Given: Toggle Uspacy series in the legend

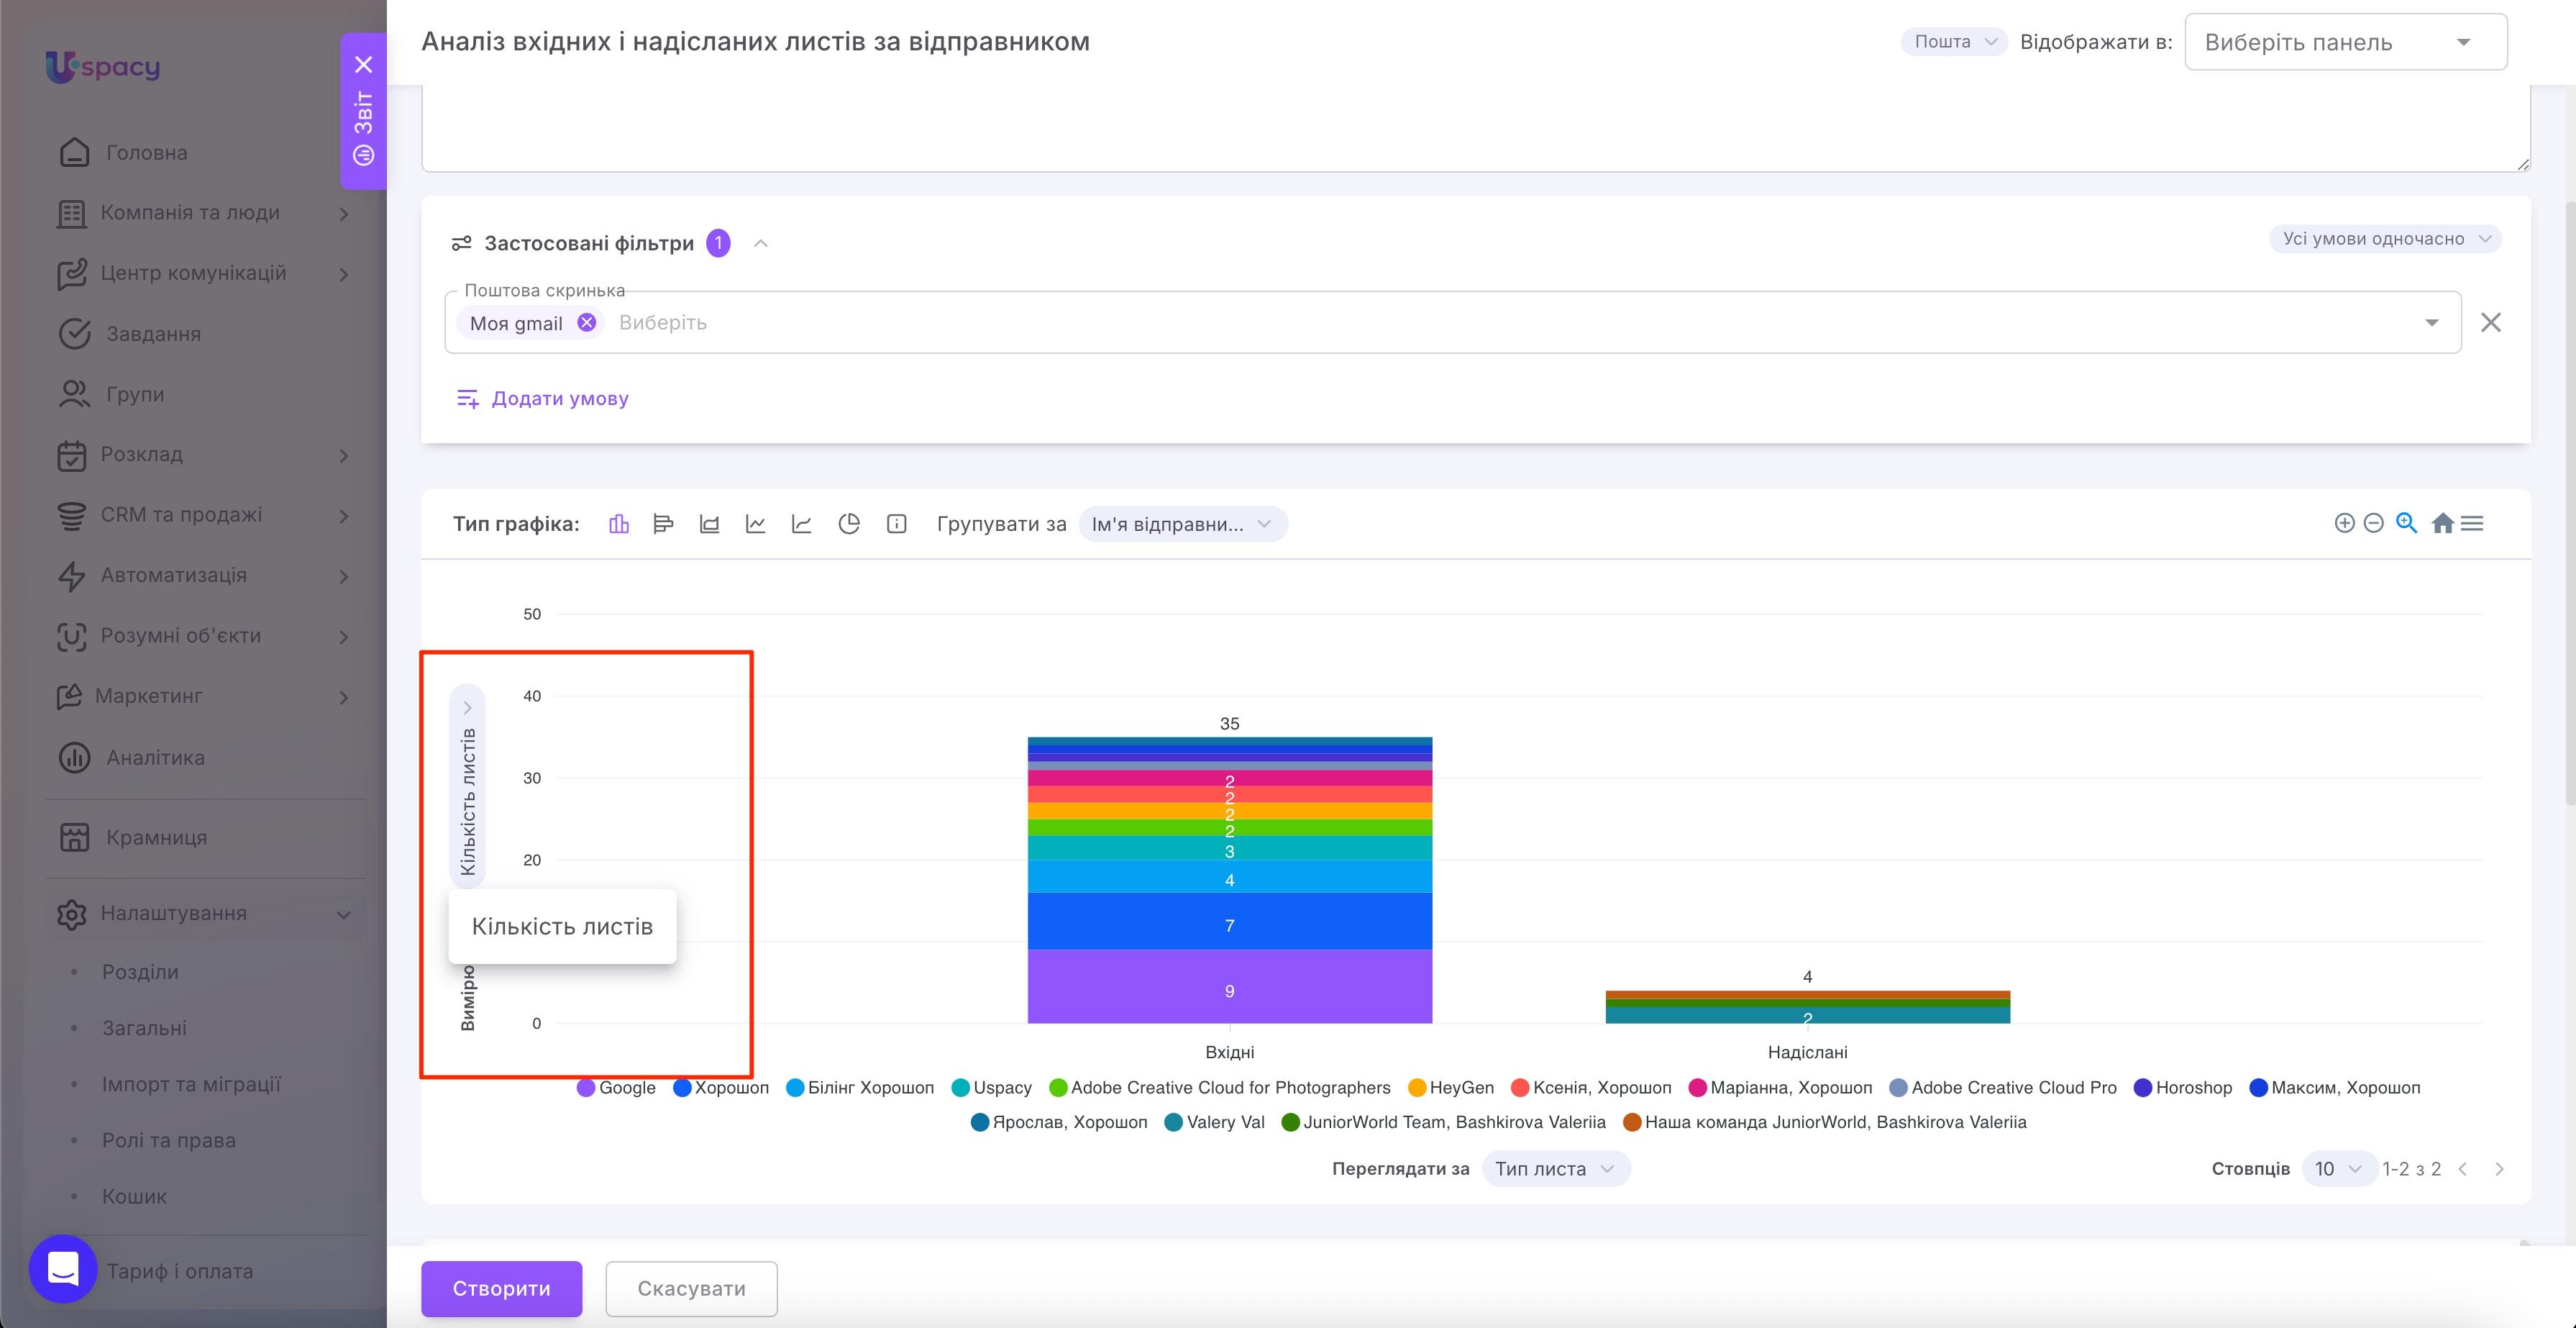Looking at the screenshot, I should coord(992,1088).
